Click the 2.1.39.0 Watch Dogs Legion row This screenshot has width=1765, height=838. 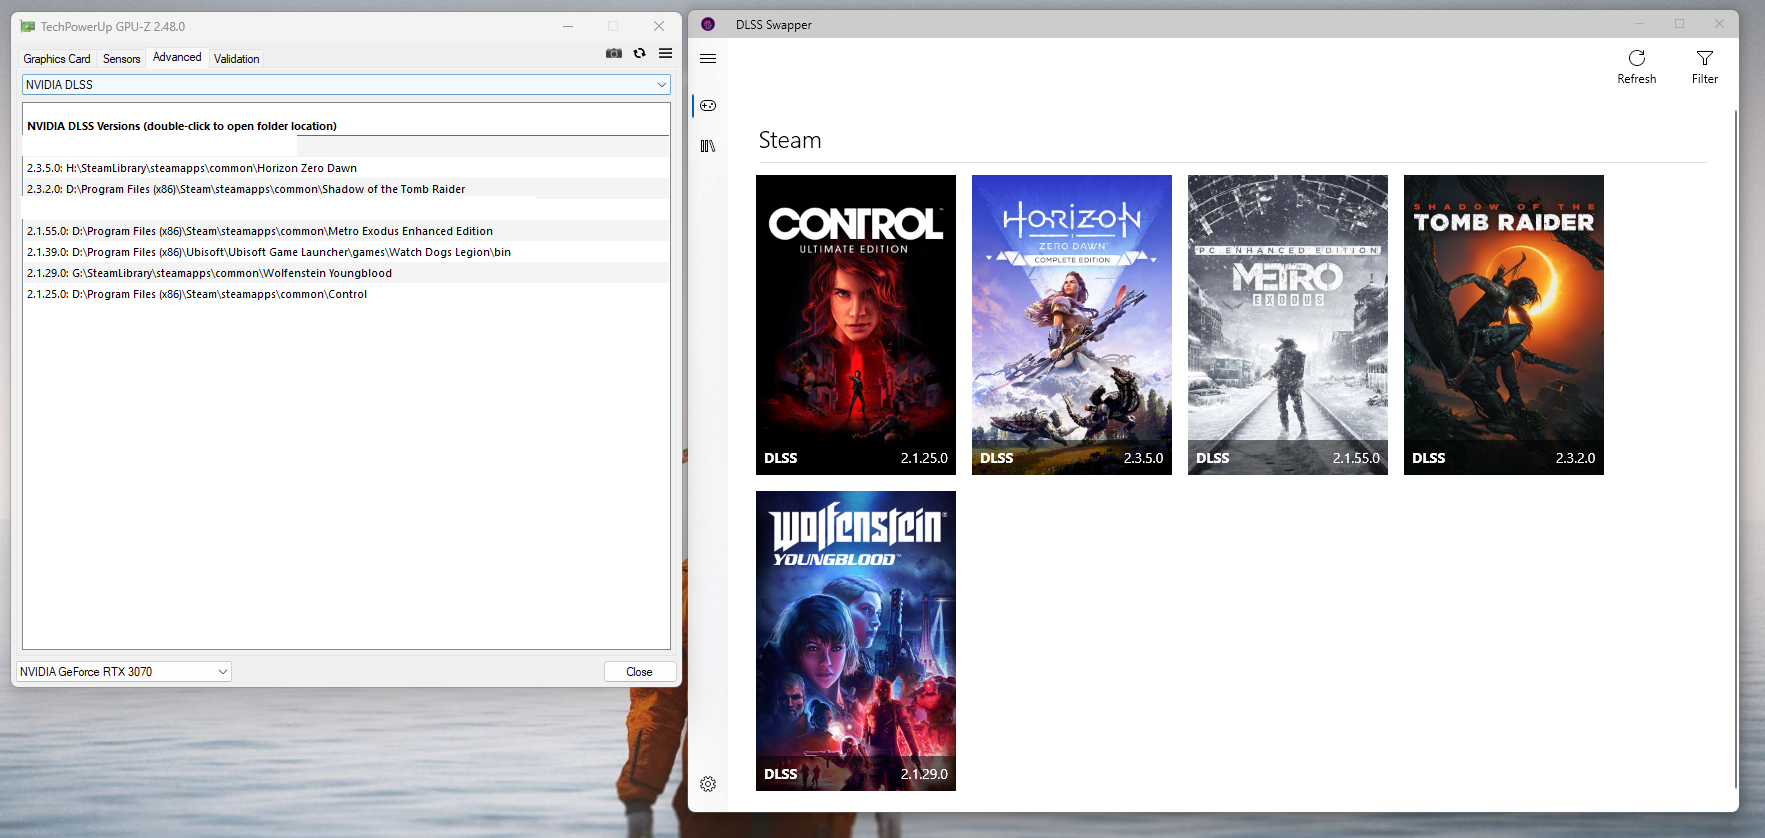point(346,252)
